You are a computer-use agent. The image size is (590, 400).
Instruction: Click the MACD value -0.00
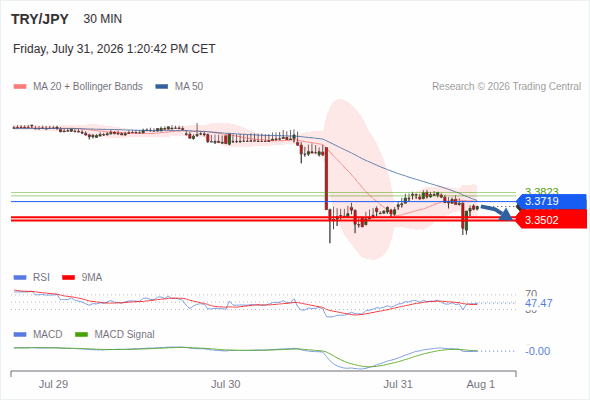[537, 351]
